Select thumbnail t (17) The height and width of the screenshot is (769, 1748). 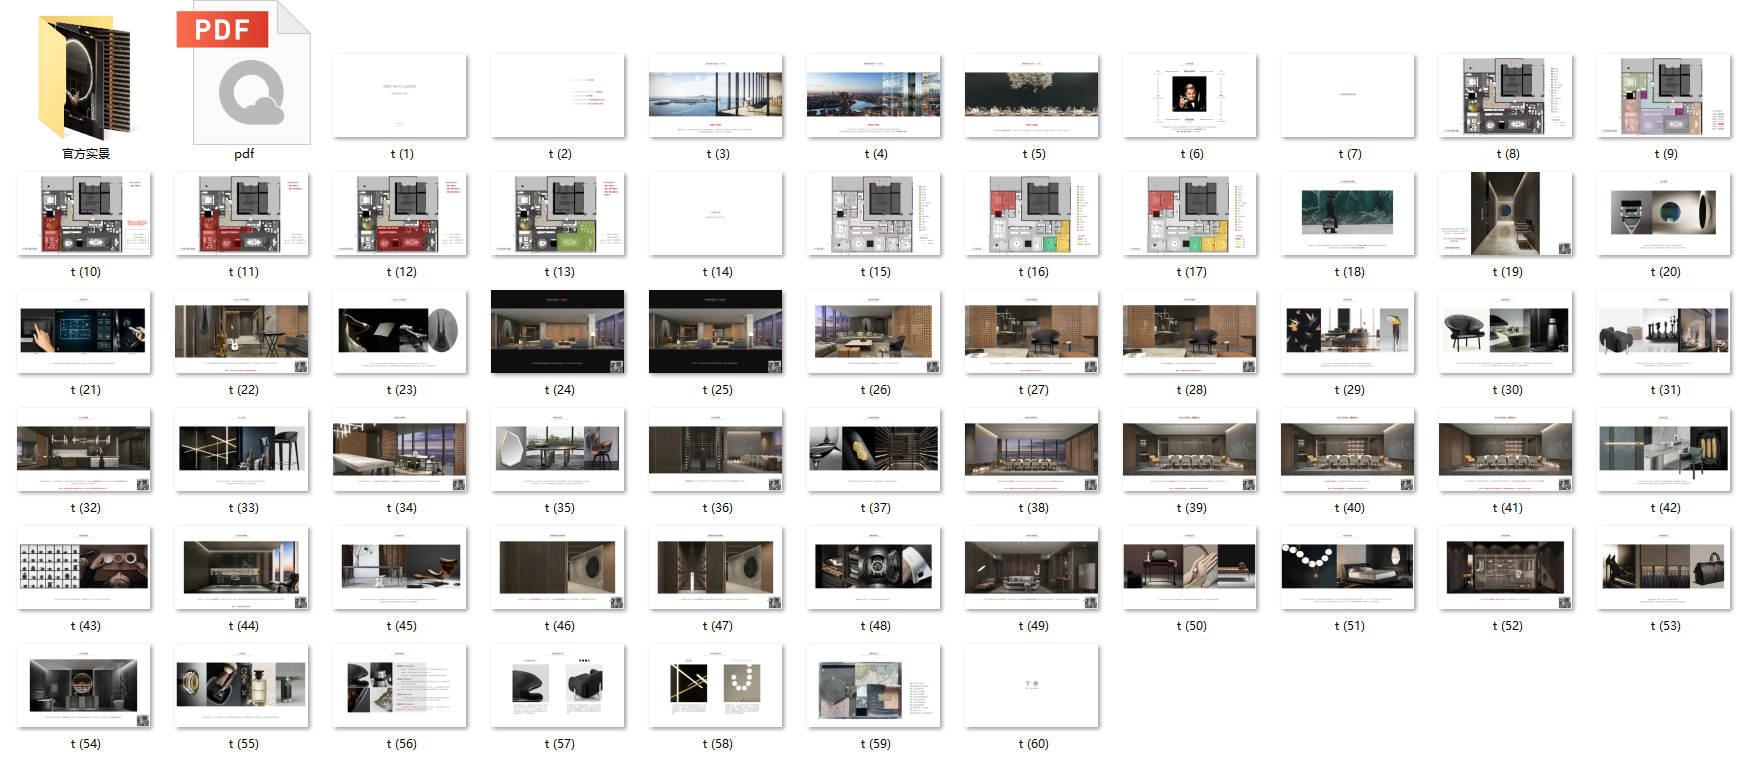click(1189, 214)
